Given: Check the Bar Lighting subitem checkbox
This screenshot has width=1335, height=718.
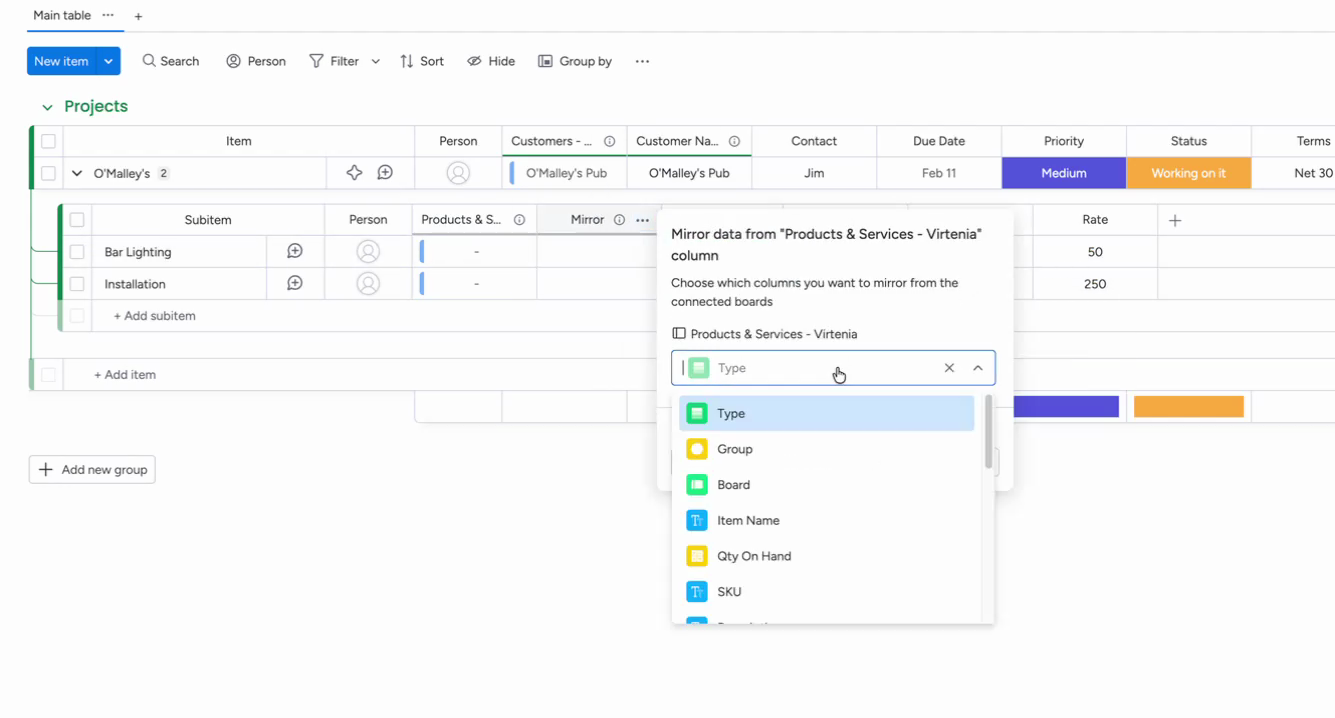Looking at the screenshot, I should (77, 251).
